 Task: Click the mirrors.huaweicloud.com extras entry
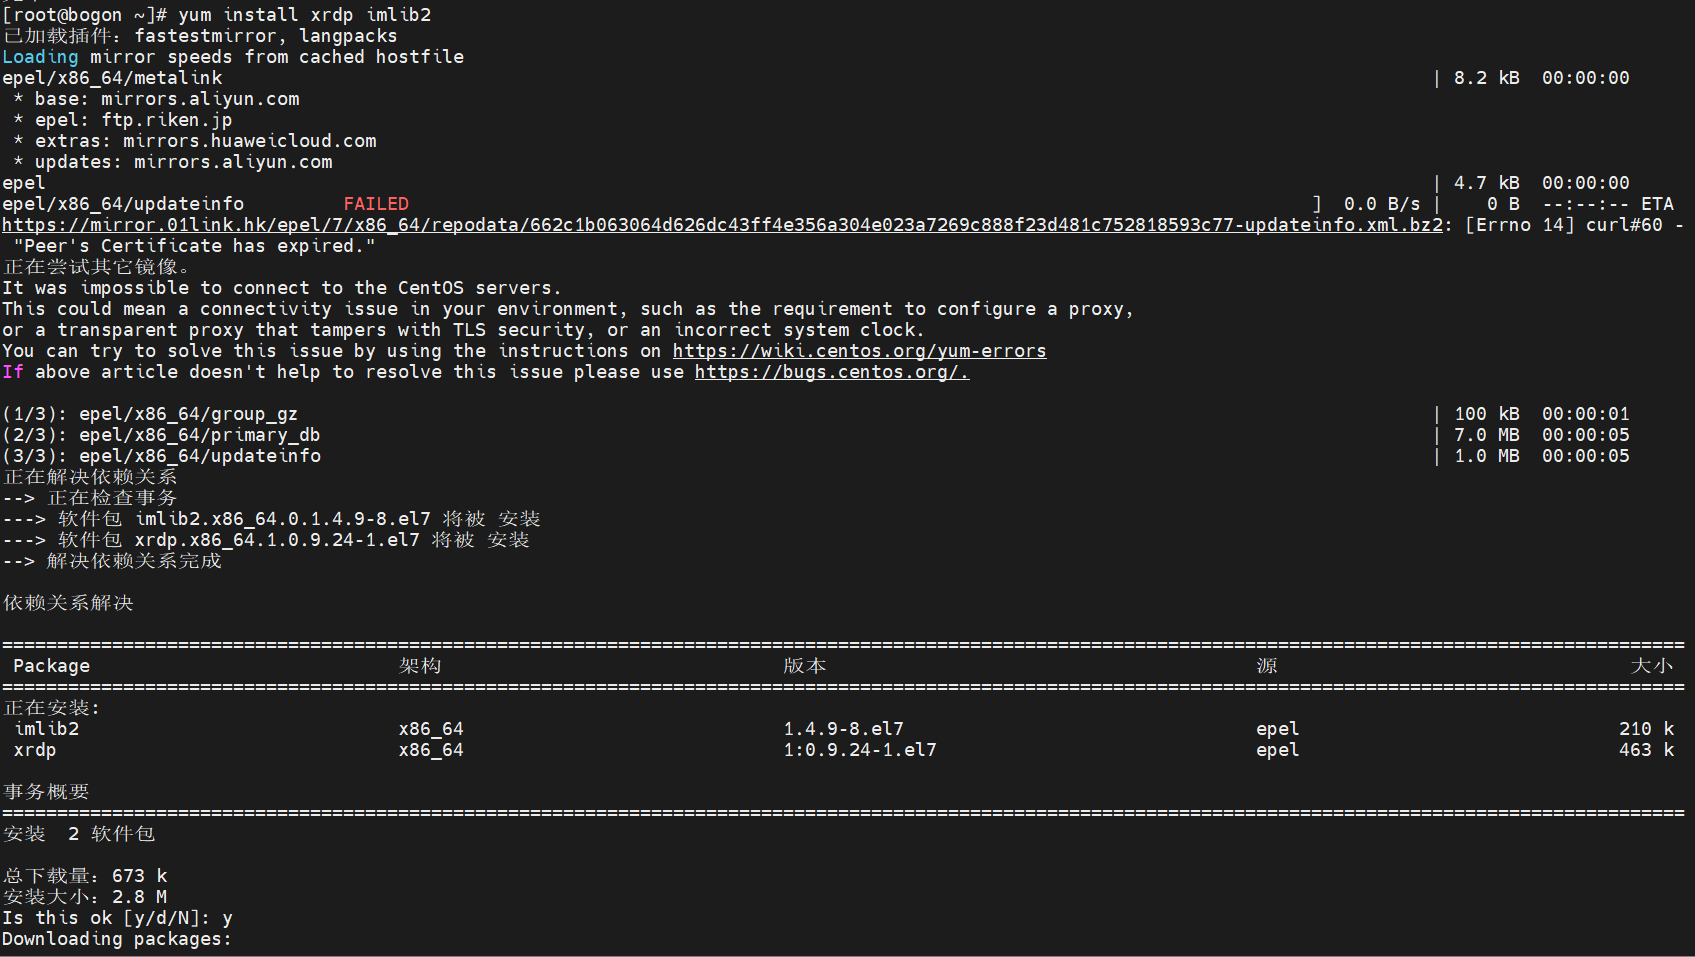(196, 141)
